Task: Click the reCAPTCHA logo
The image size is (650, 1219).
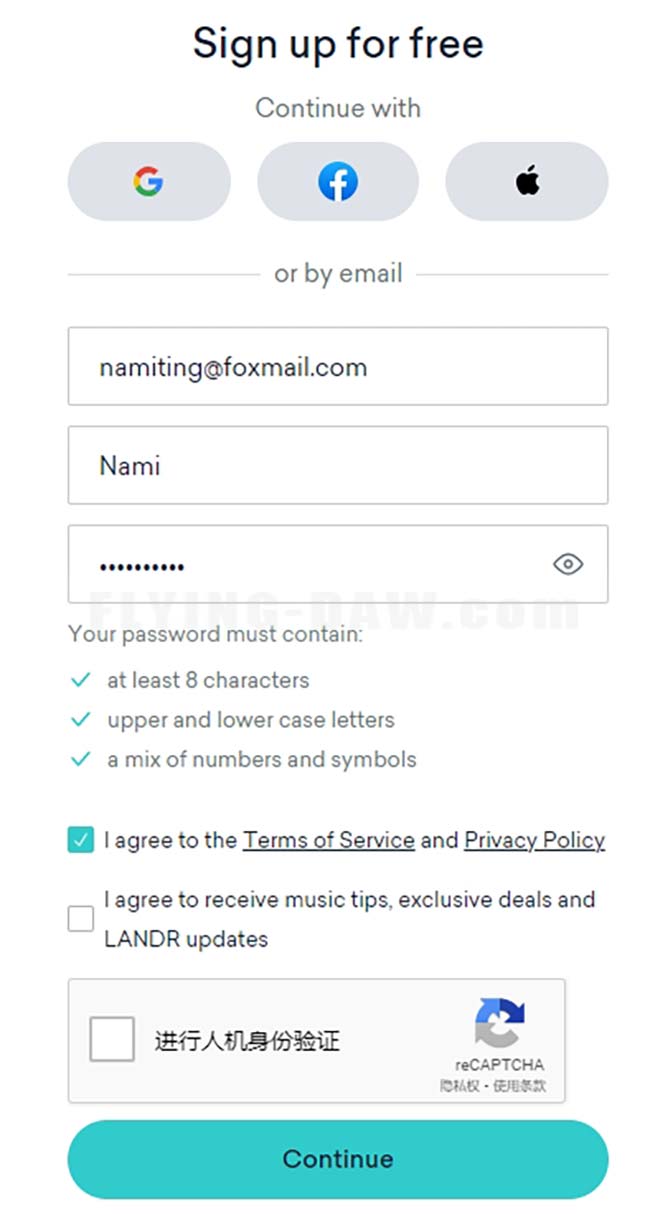Action: [499, 1022]
